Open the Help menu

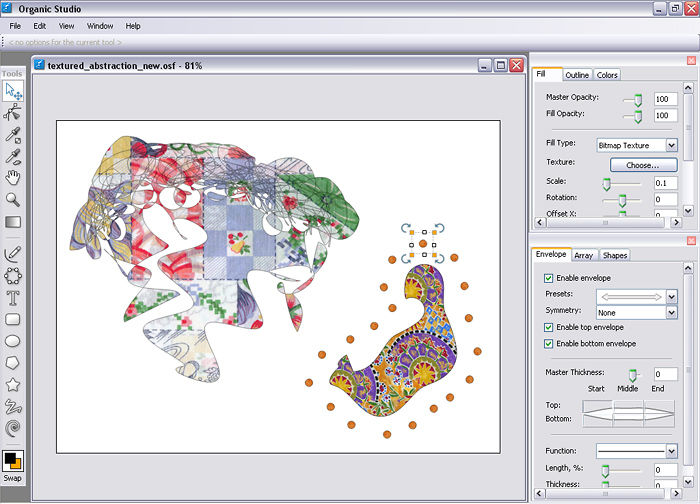pos(133,26)
